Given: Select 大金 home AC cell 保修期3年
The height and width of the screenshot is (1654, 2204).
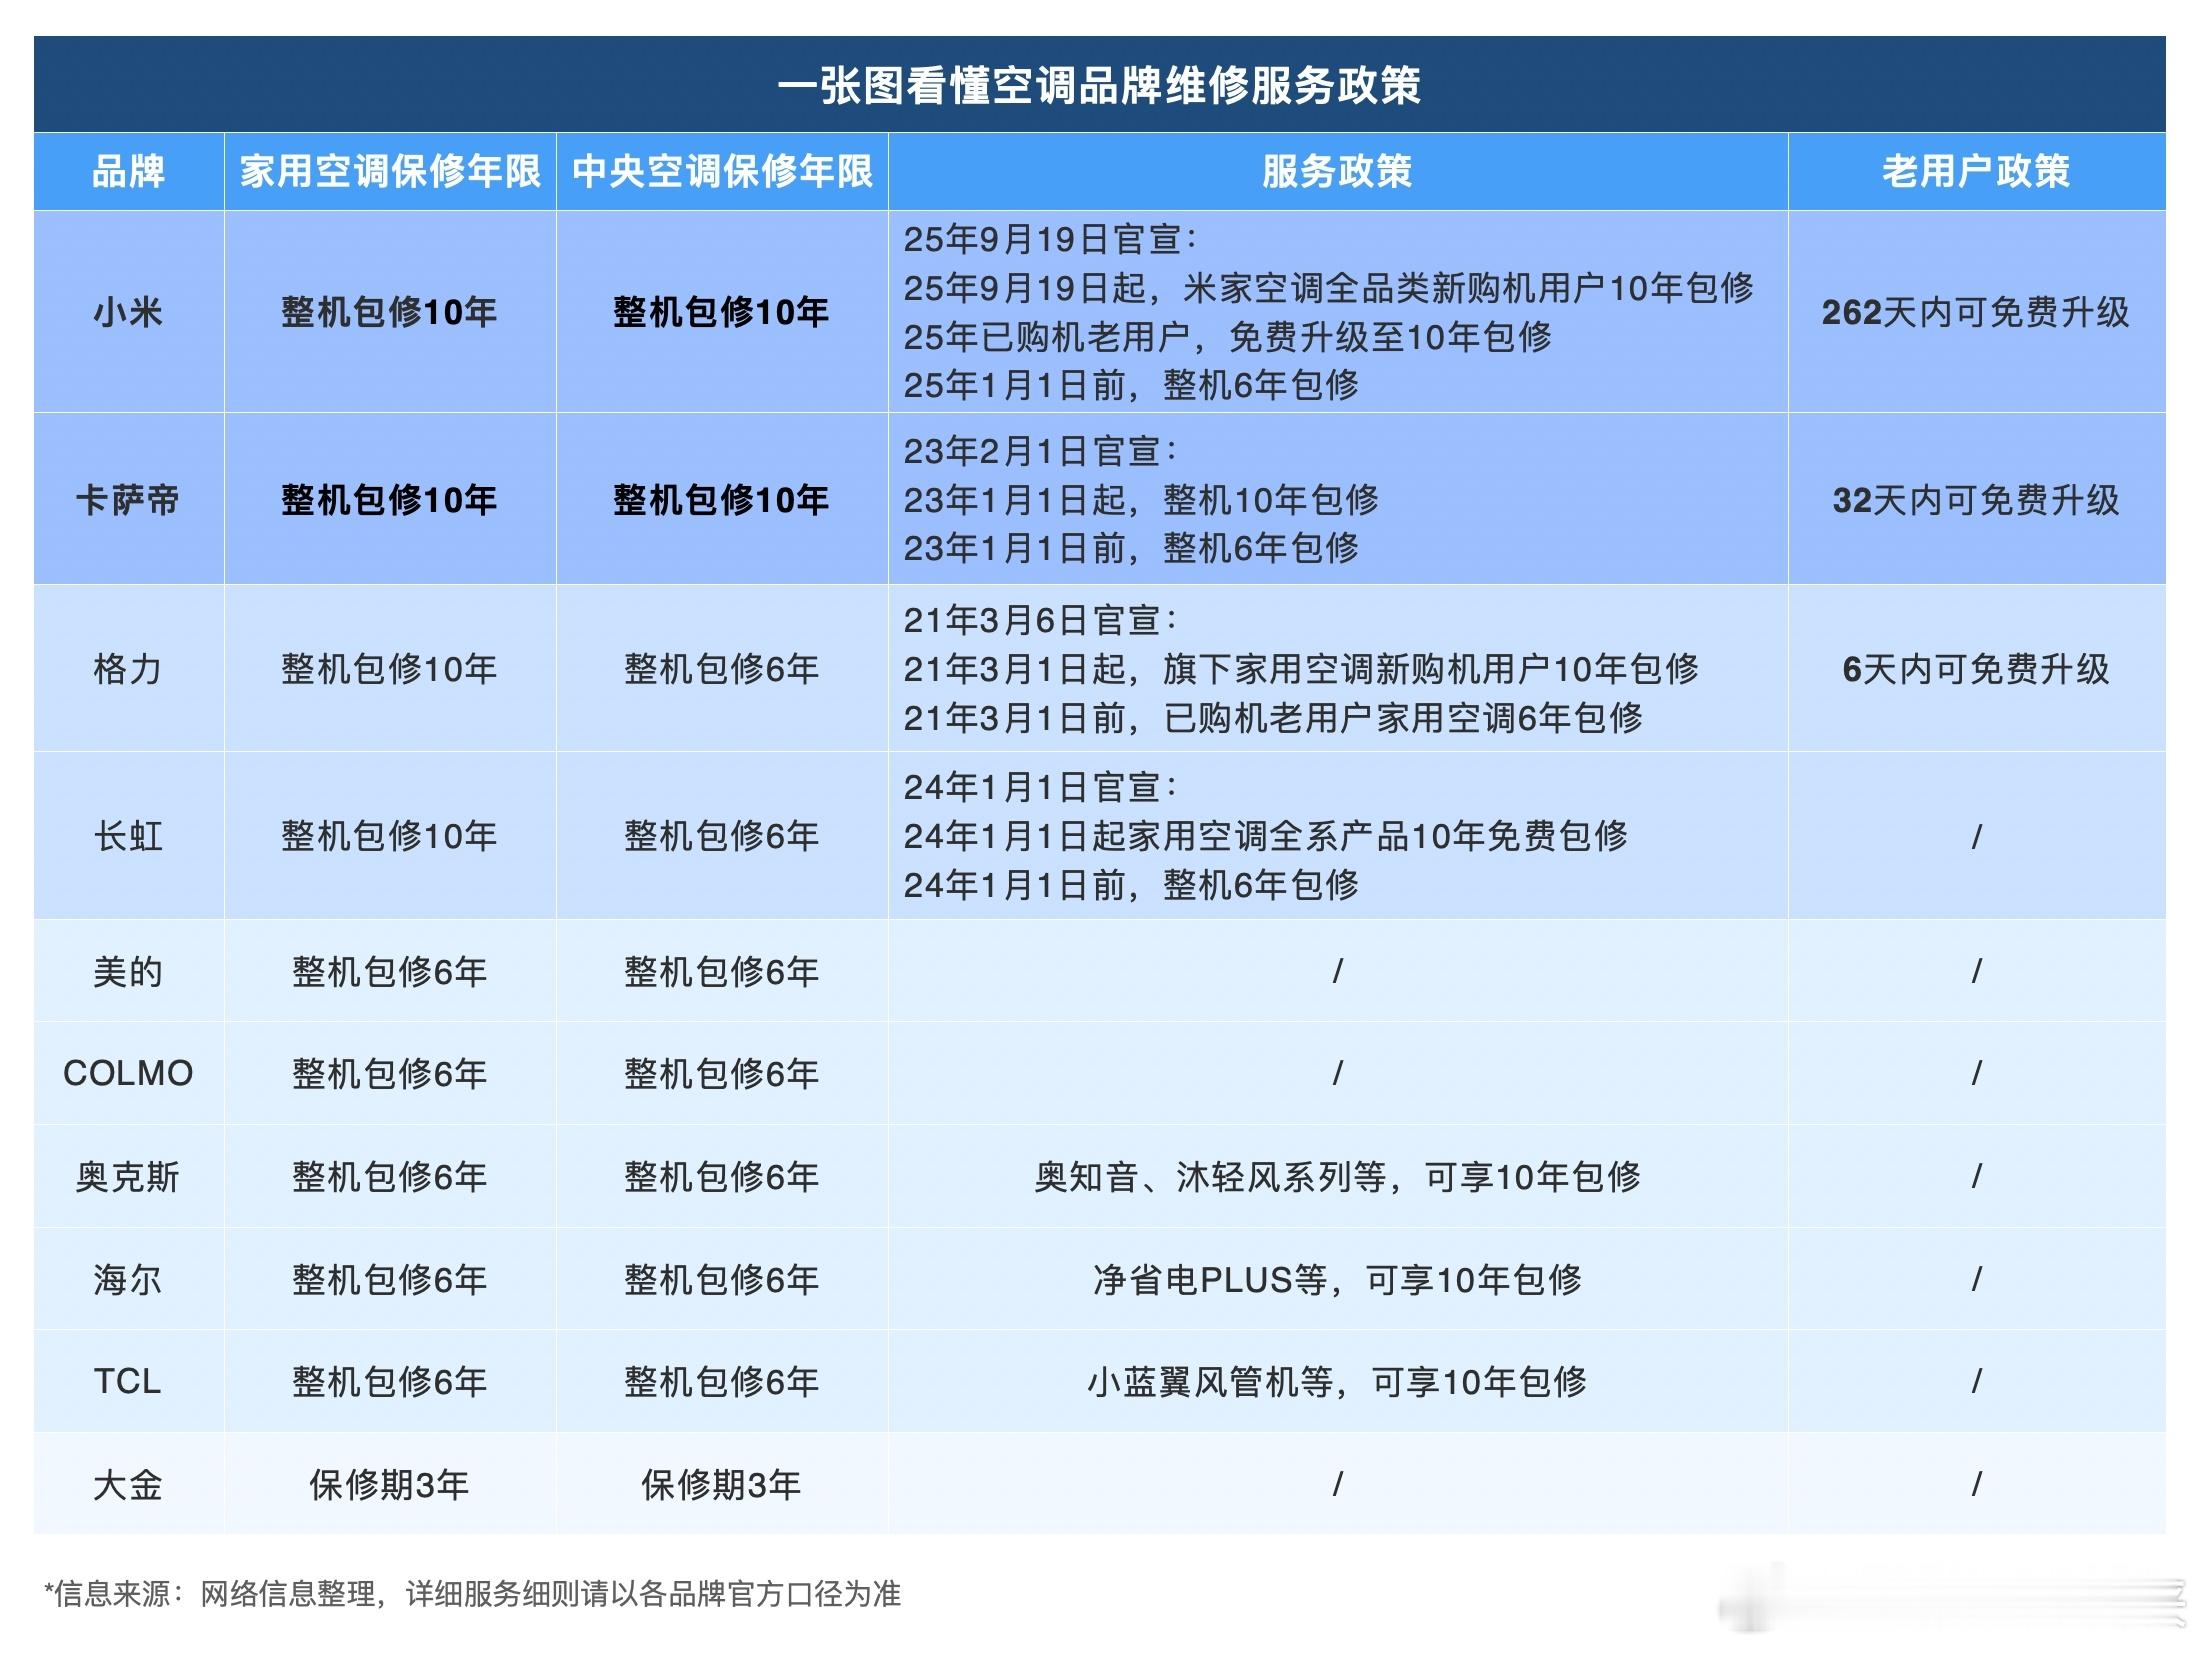Looking at the screenshot, I should (x=389, y=1484).
